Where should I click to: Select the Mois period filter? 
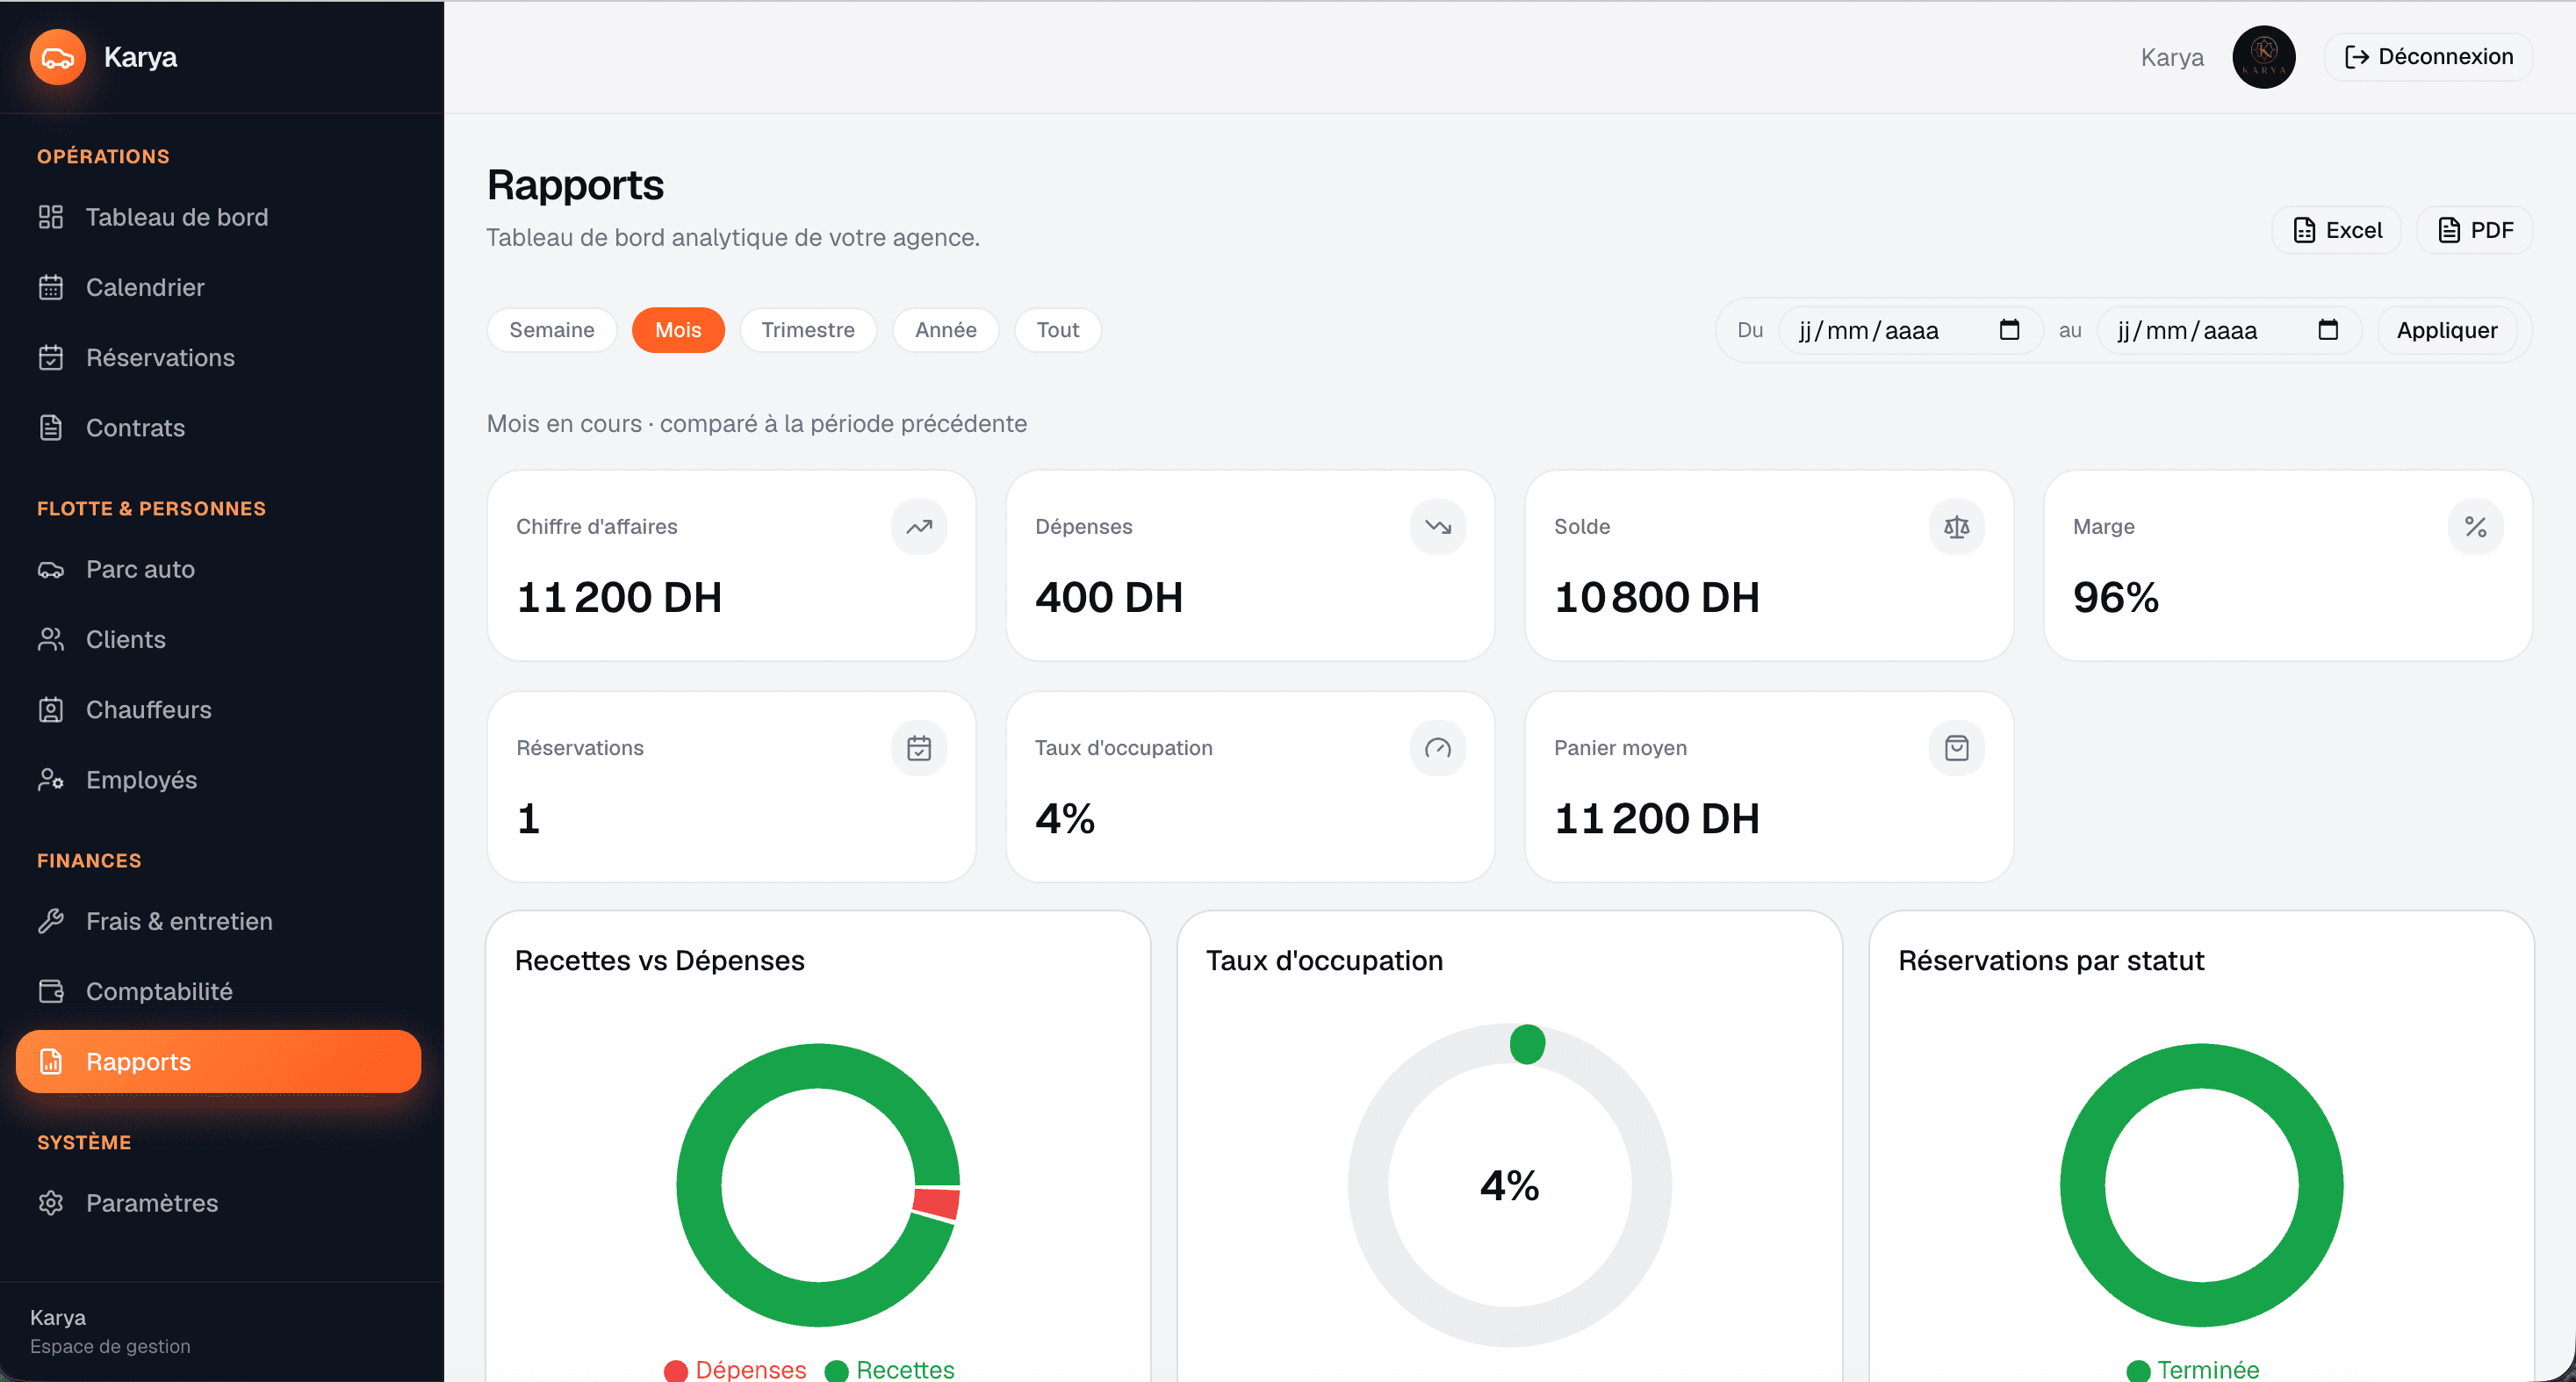(x=678, y=330)
